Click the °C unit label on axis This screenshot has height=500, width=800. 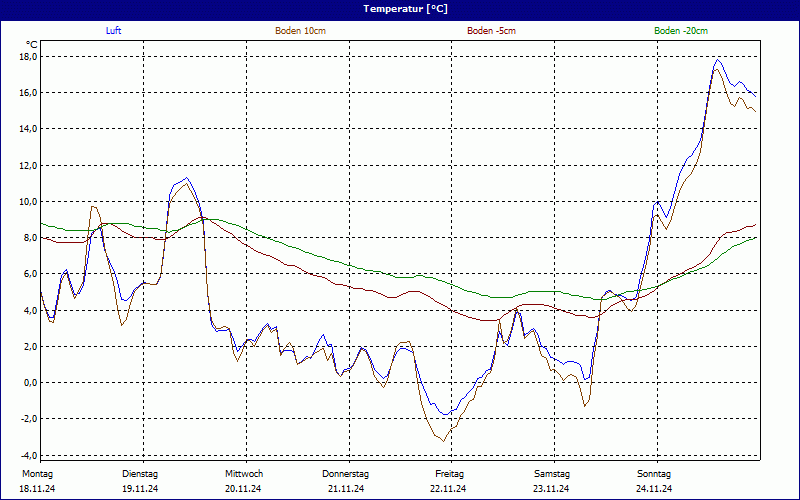(x=32, y=45)
